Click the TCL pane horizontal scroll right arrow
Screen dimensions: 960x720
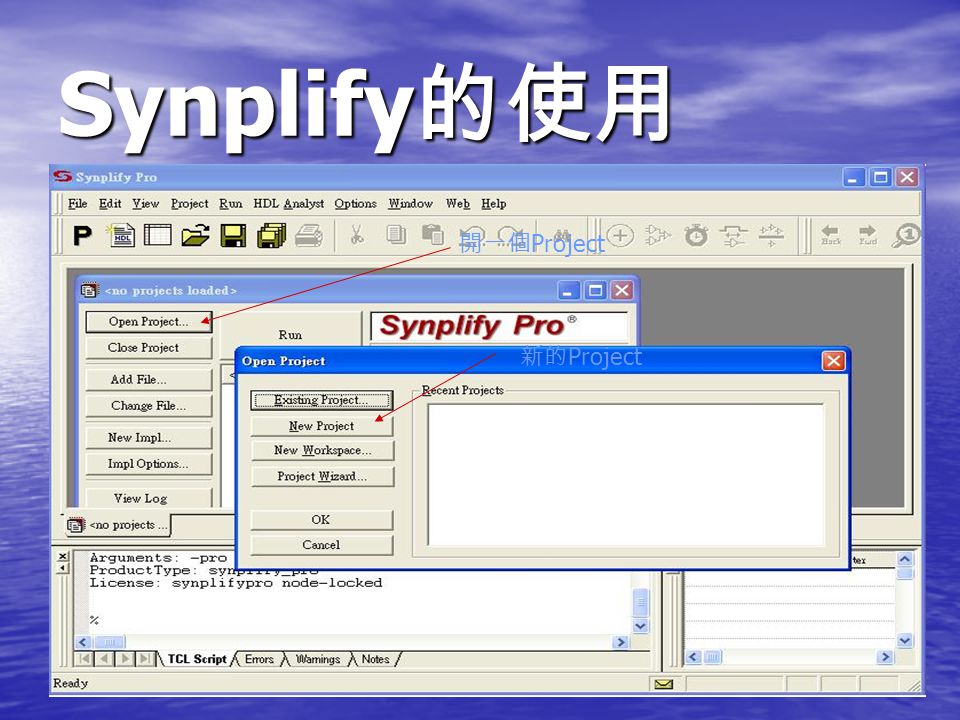(620, 642)
